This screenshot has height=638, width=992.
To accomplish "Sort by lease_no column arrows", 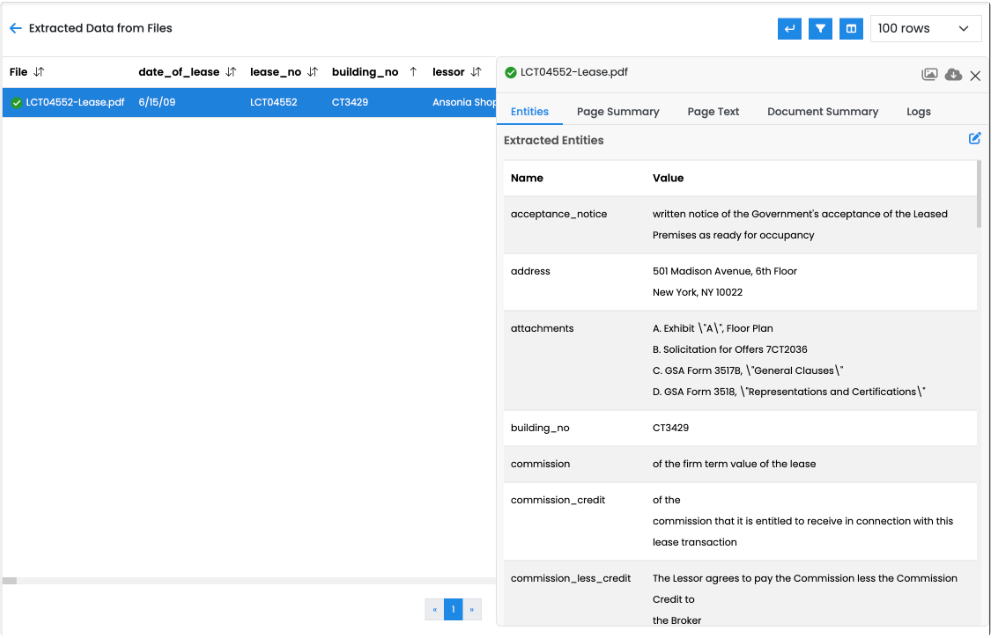I will point(313,72).
